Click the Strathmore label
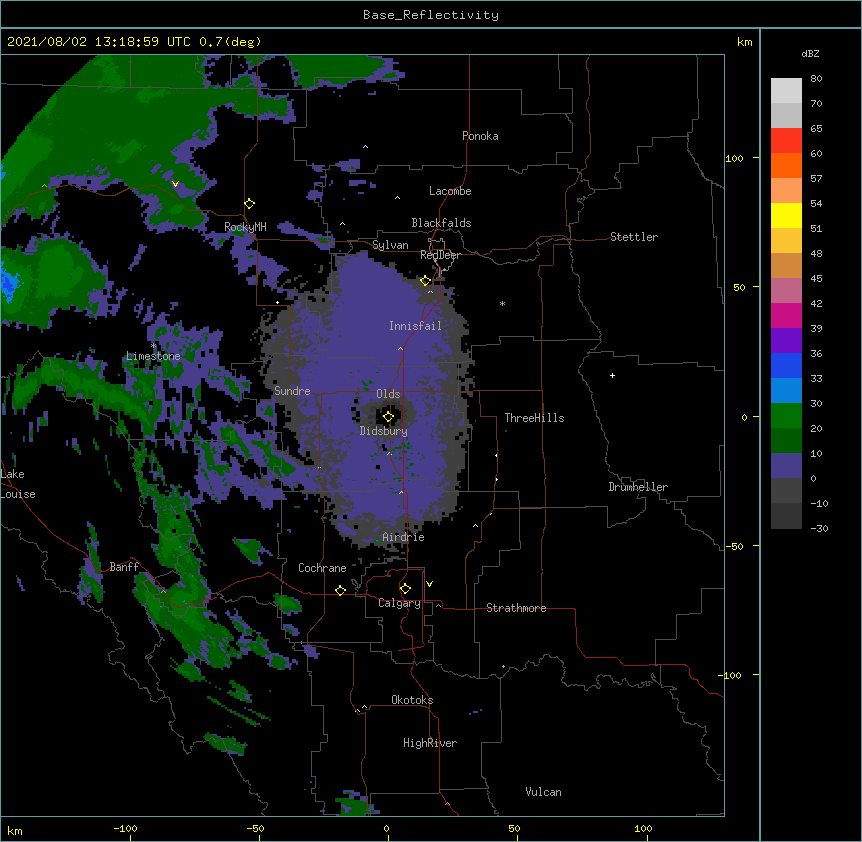The width and height of the screenshot is (862, 842). coord(516,608)
